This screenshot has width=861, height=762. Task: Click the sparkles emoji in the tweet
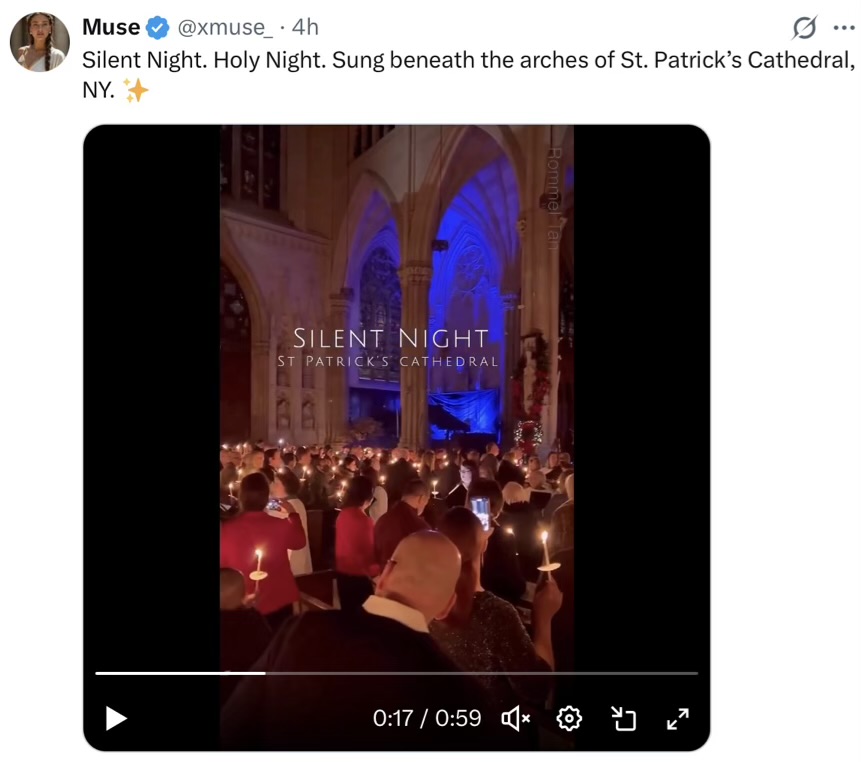click(x=137, y=91)
